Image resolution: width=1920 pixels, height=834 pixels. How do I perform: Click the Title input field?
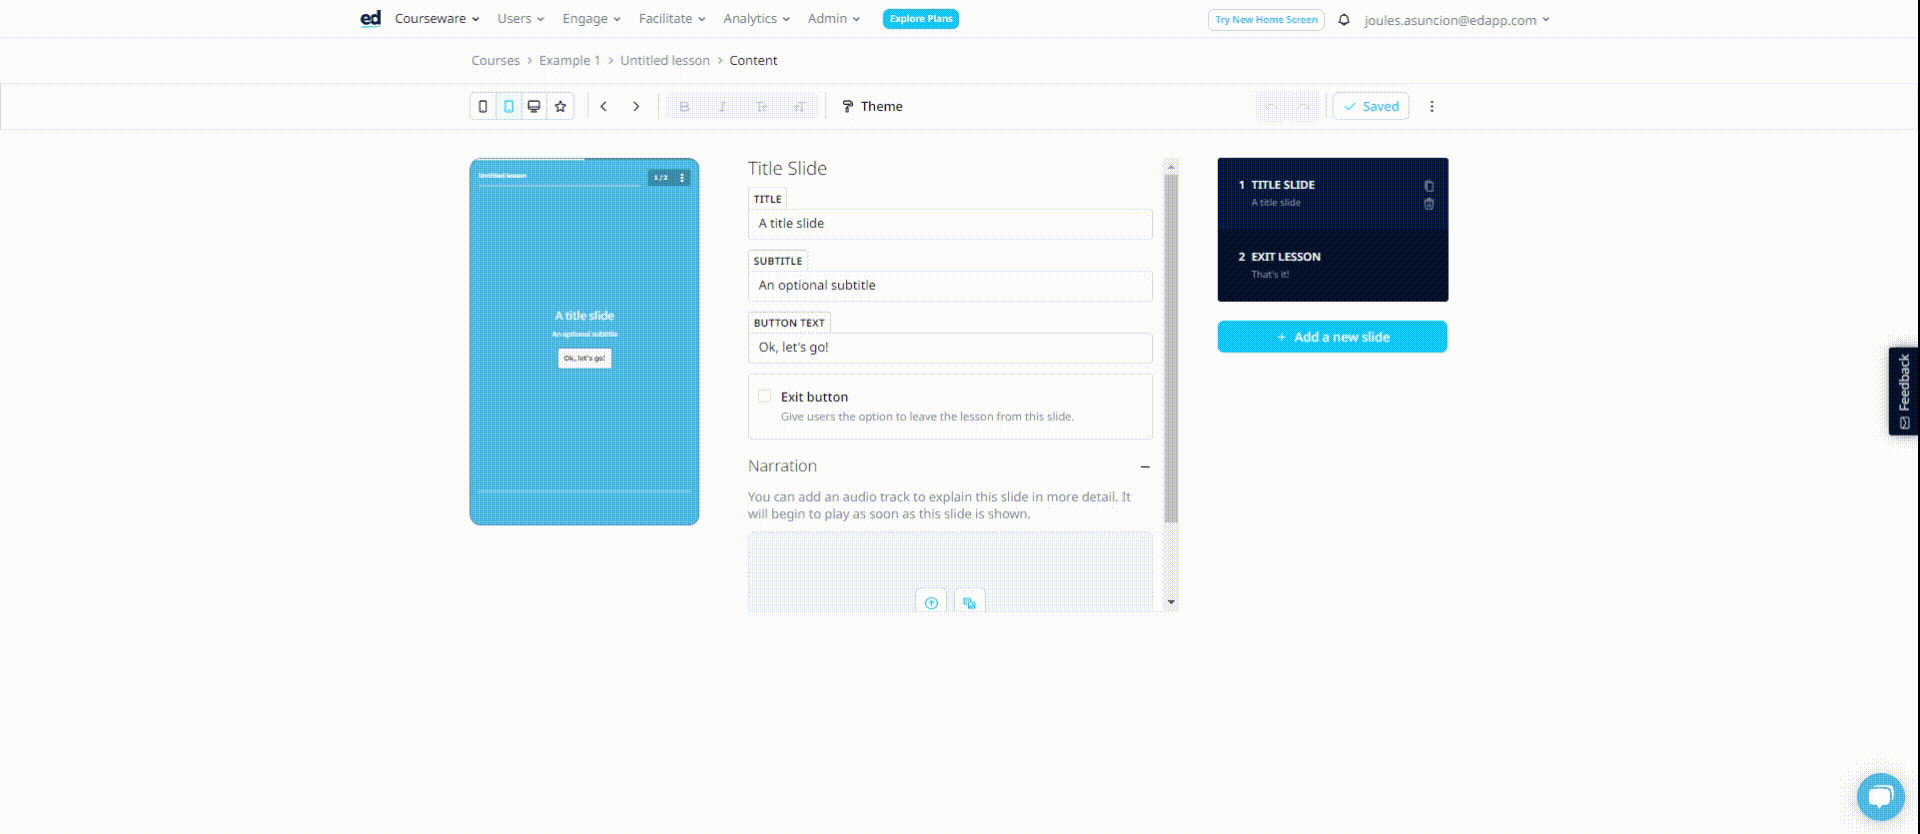[x=950, y=224]
